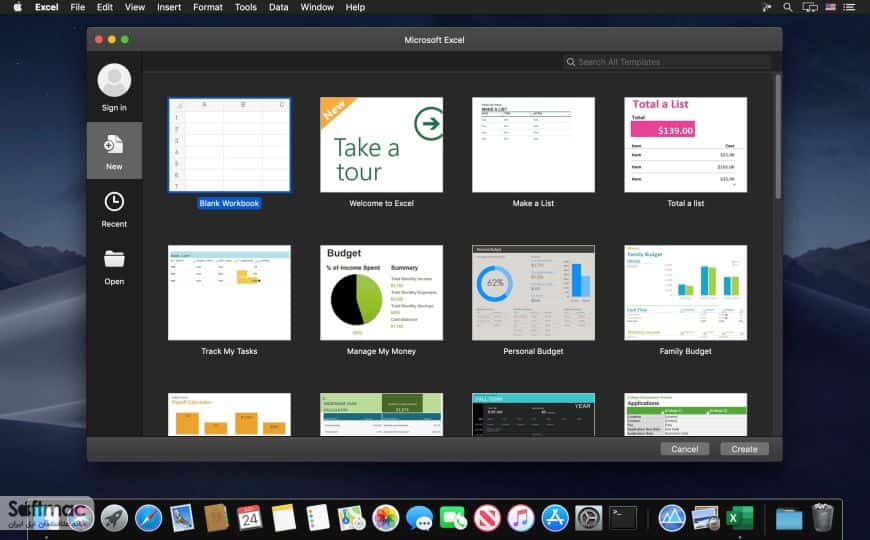The width and height of the screenshot is (870, 540).
Task: Click the template list vertical scrollbar
Action: pos(778,137)
